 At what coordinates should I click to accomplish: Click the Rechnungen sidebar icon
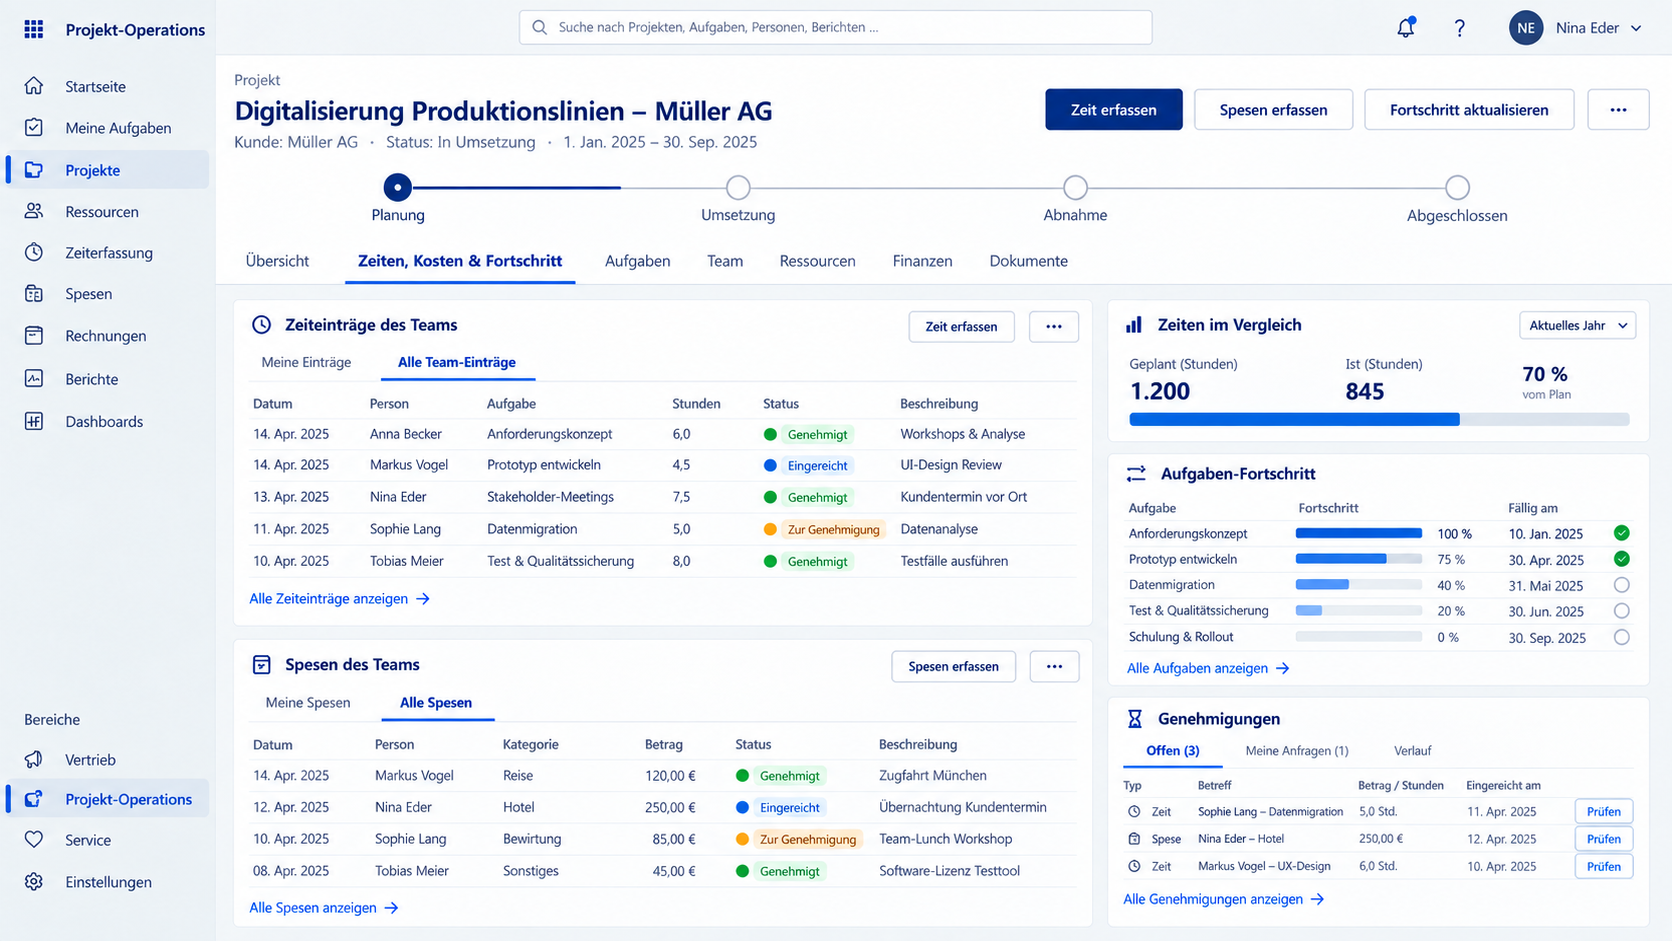[x=34, y=335]
